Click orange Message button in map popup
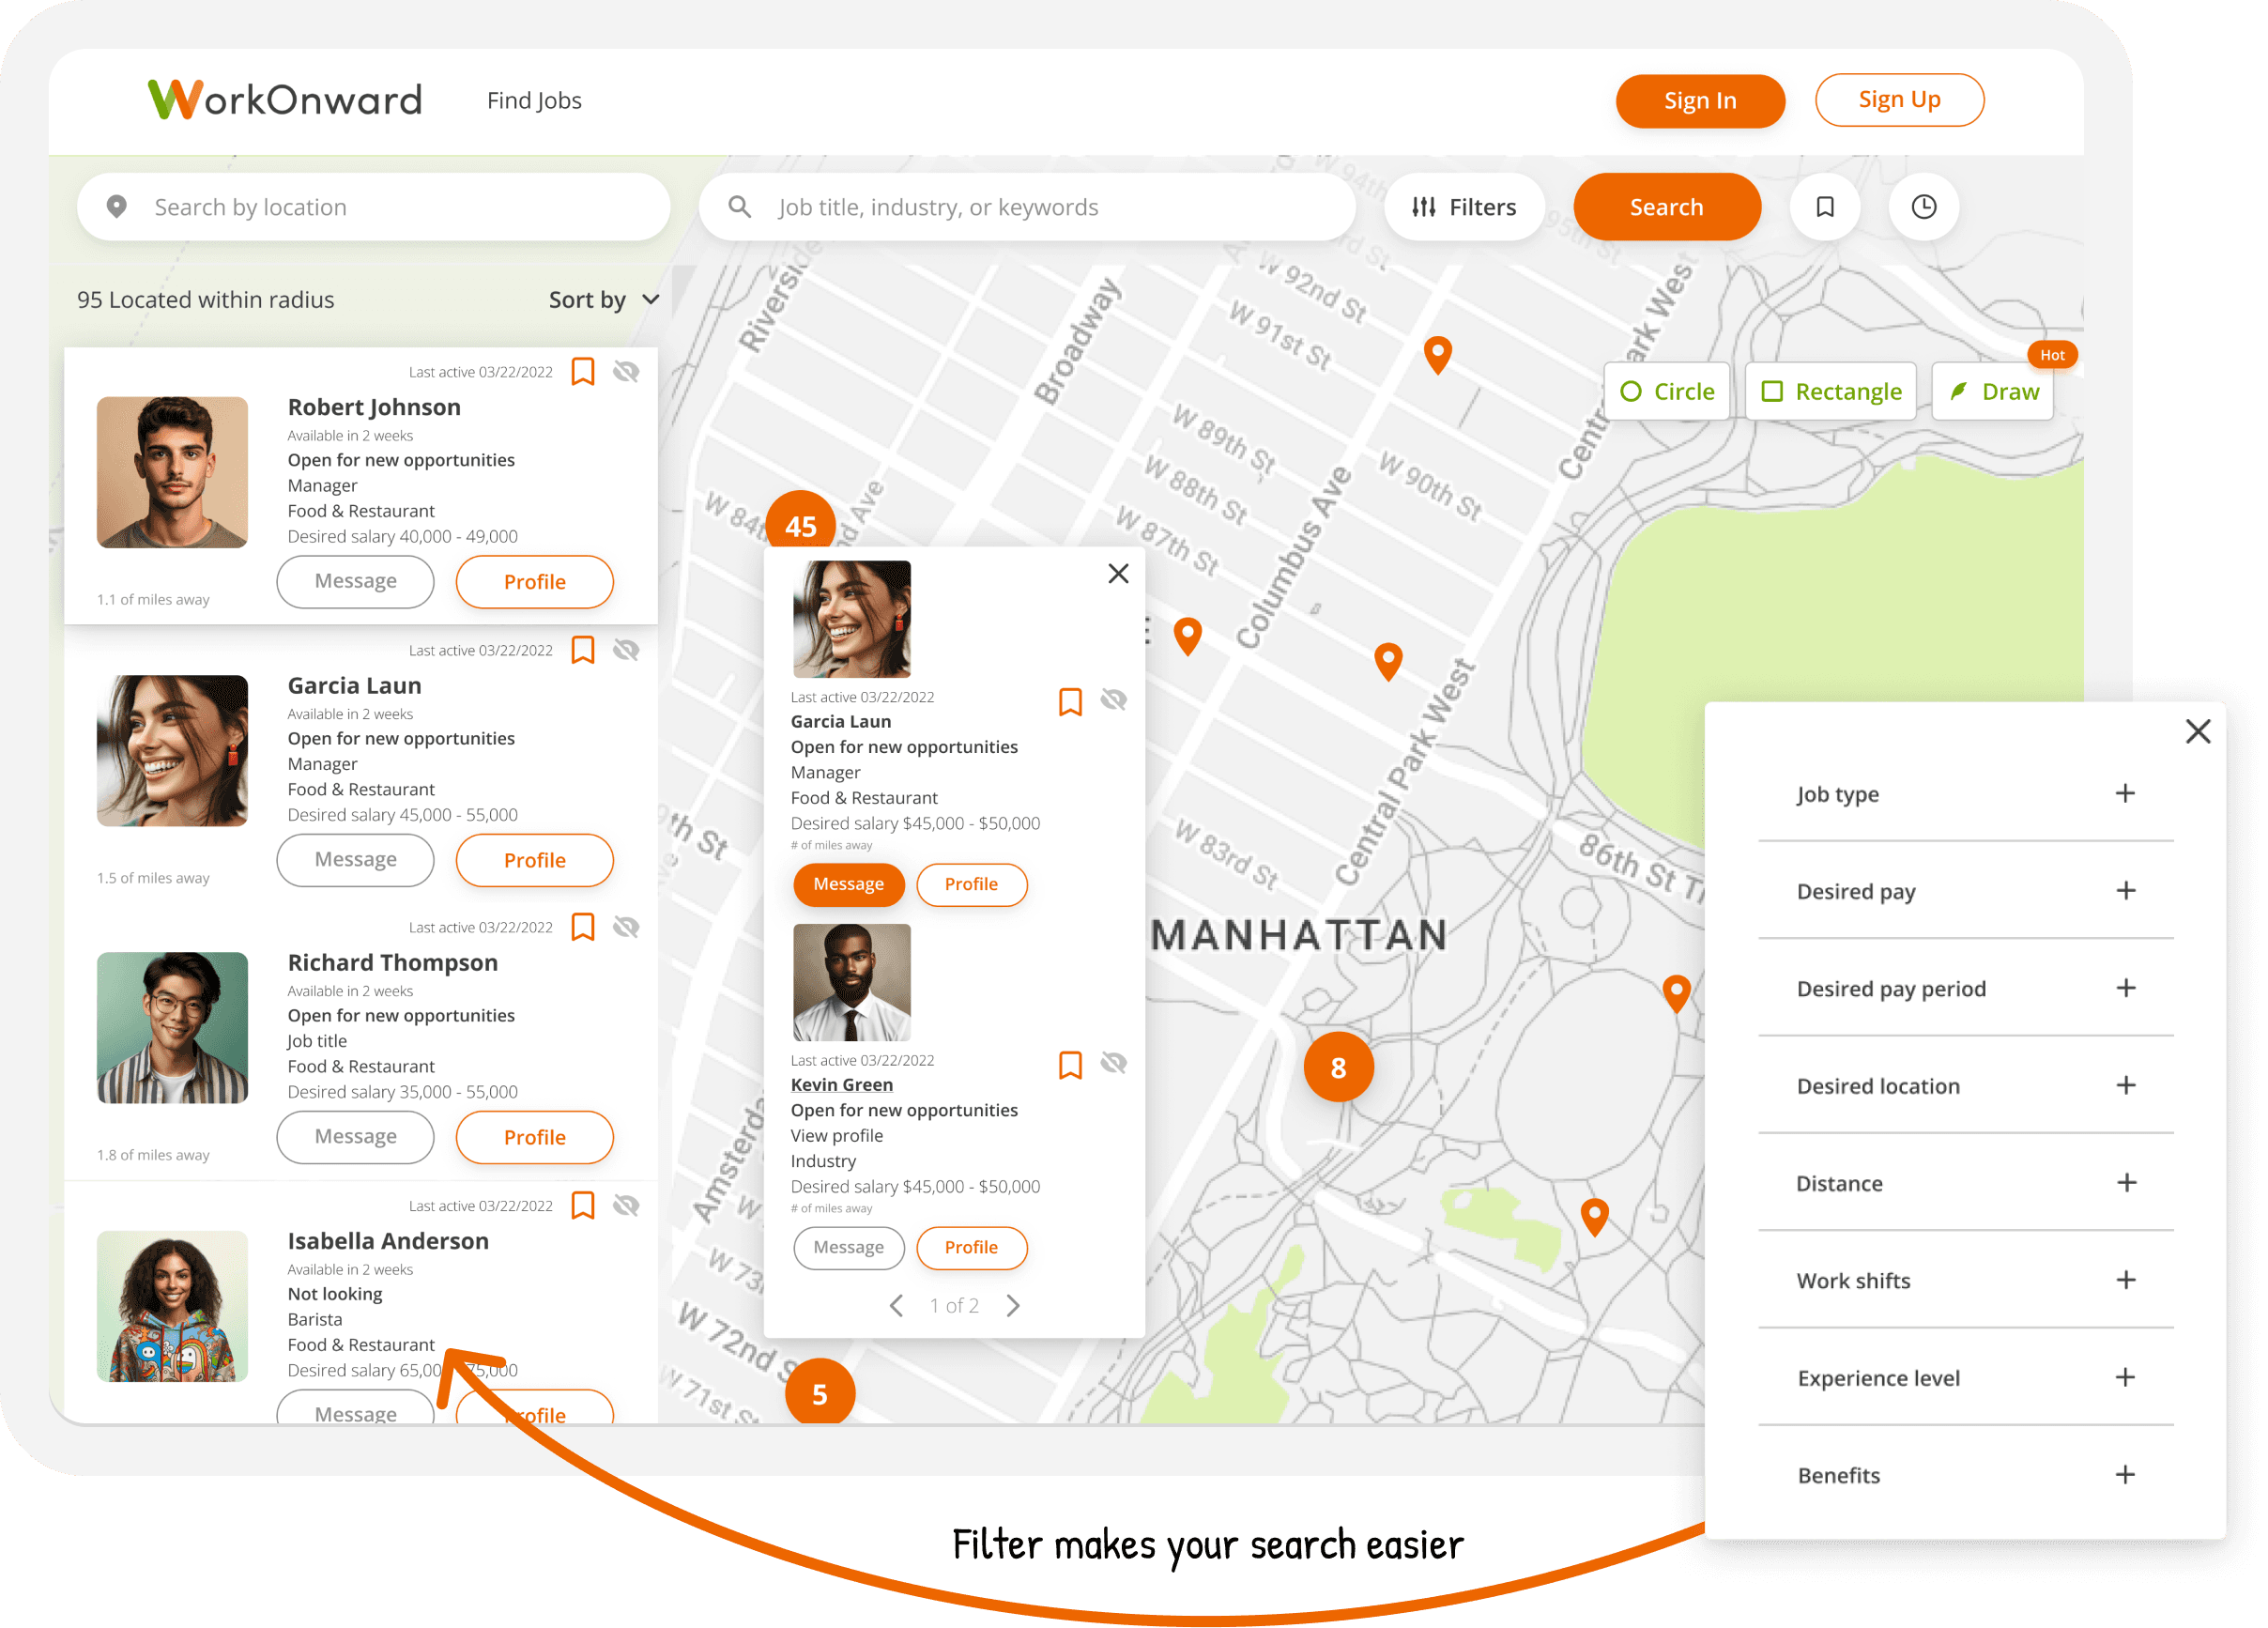Image resolution: width=2268 pixels, height=1628 pixels. click(848, 884)
